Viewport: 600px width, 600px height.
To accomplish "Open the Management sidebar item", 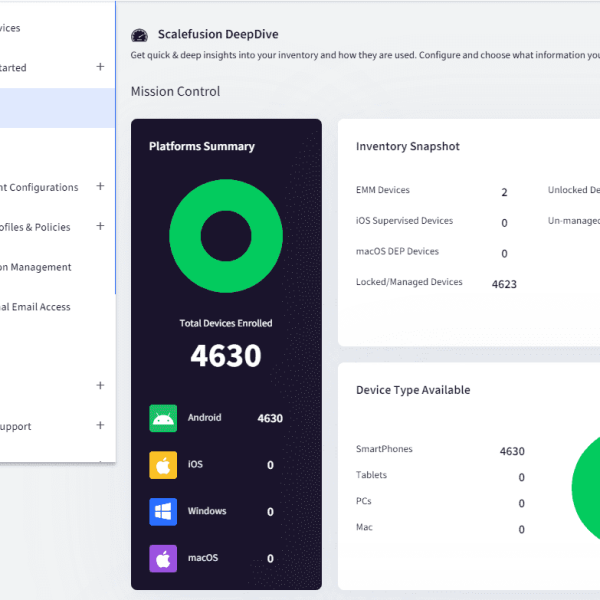I will (36, 267).
